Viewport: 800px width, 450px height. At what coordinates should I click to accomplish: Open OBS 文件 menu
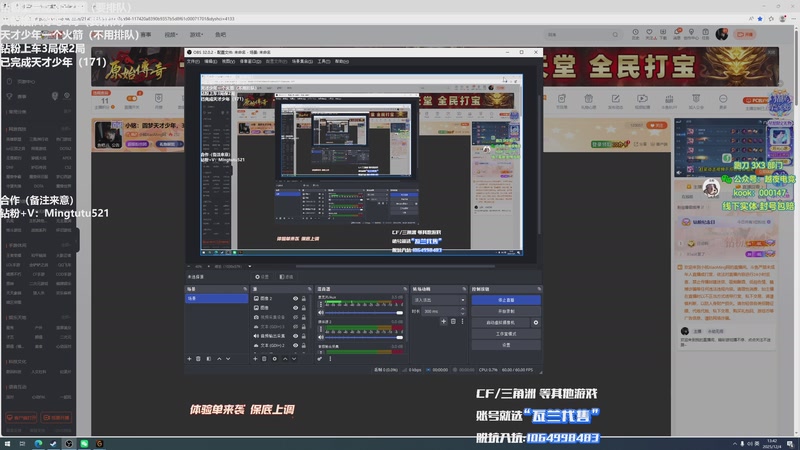193,61
